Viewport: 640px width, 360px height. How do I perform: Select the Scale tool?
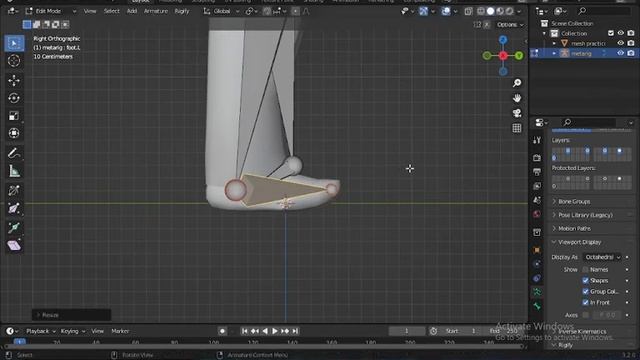click(x=14, y=116)
